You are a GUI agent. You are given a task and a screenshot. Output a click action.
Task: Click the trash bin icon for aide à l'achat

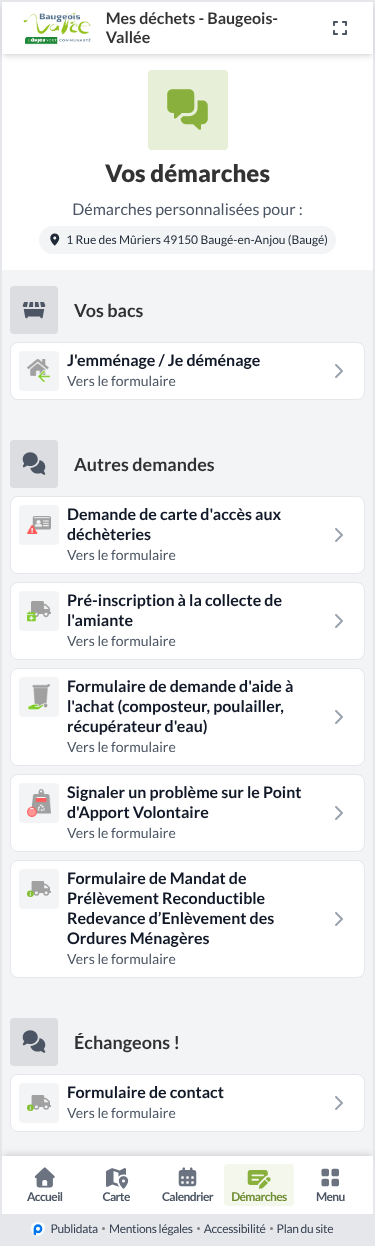pos(39,697)
